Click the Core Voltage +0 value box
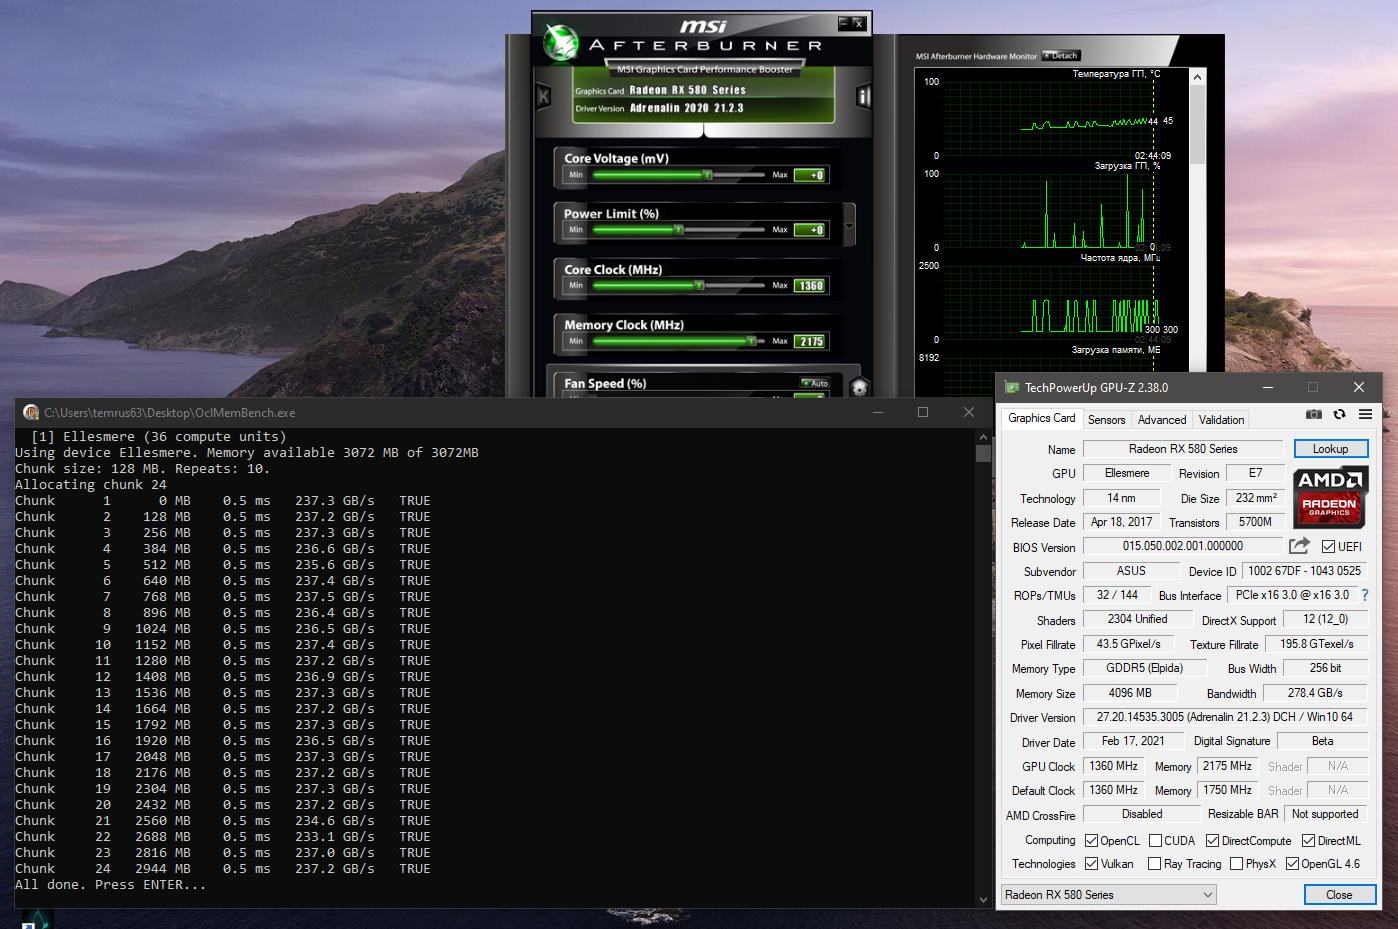This screenshot has width=1398, height=929. pos(810,175)
